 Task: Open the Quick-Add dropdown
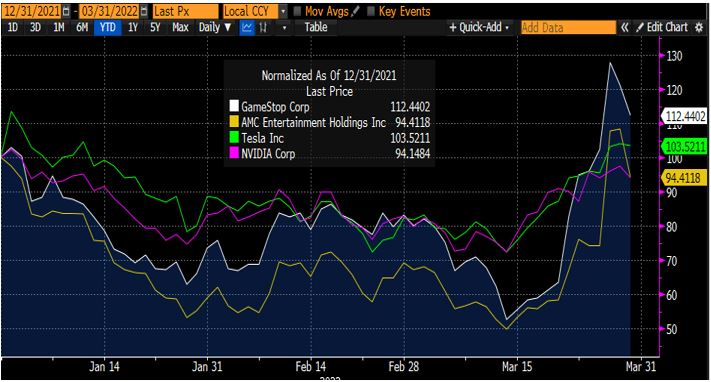click(479, 27)
